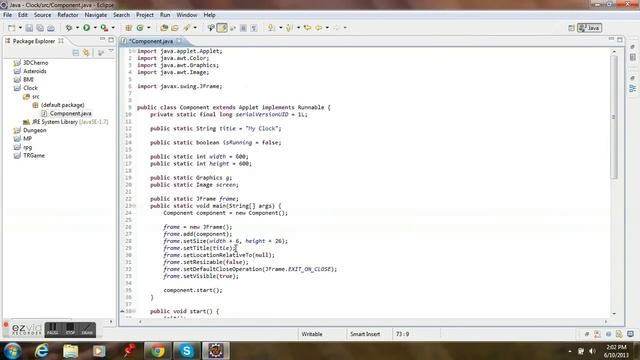Toggle Mark Occurrences highlighted button
640x360 pixels.
coord(222,28)
